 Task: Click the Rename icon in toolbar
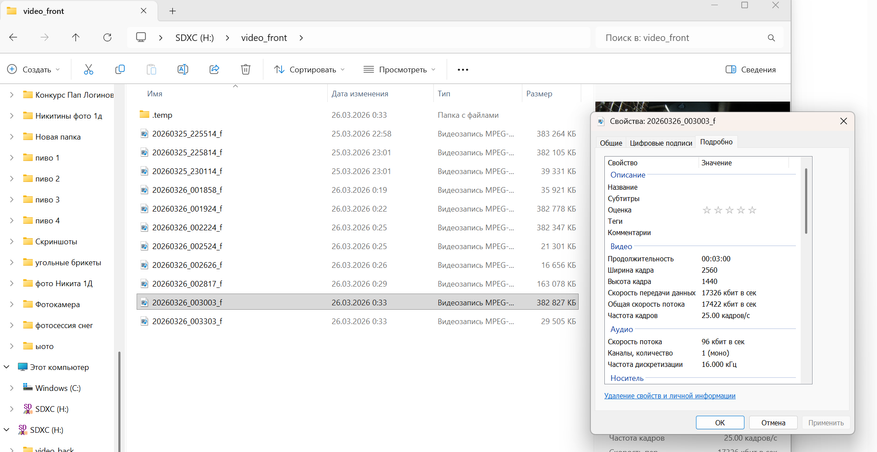click(x=182, y=70)
